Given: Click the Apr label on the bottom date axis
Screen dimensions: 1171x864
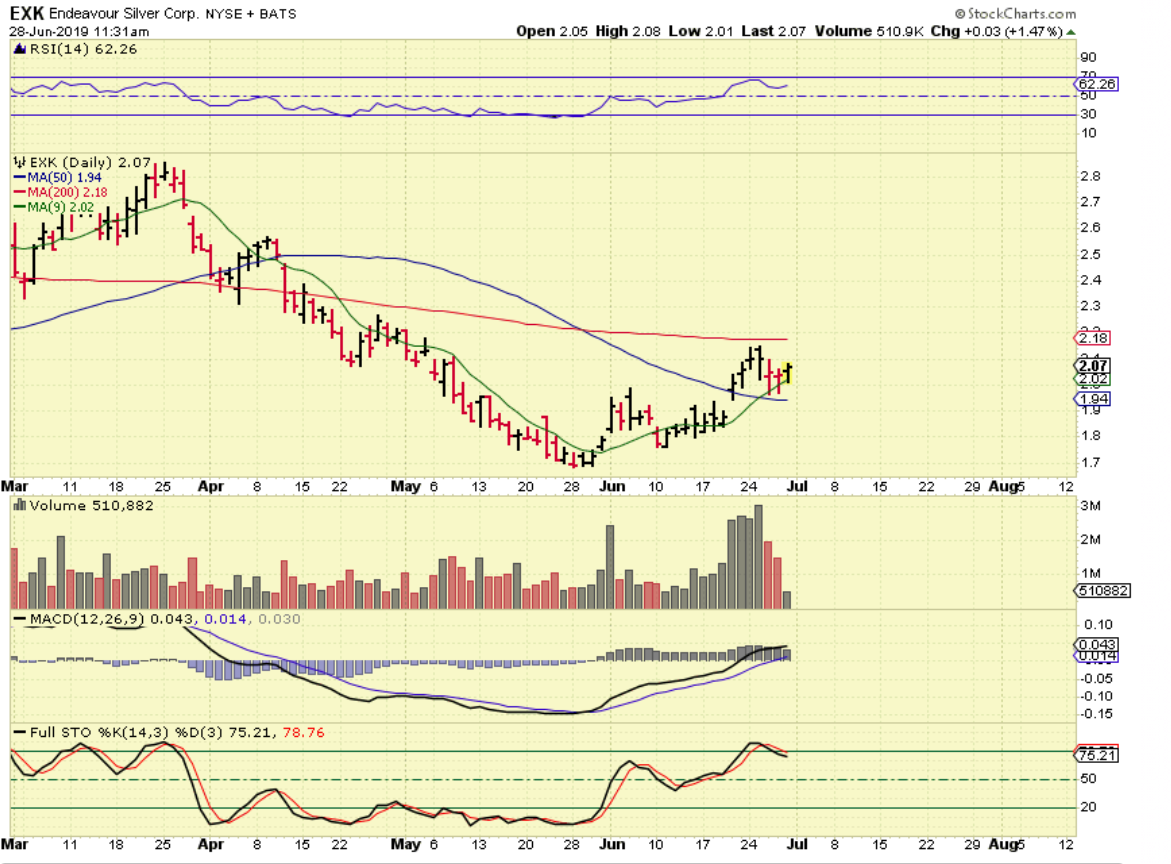Looking at the screenshot, I should point(211,845).
